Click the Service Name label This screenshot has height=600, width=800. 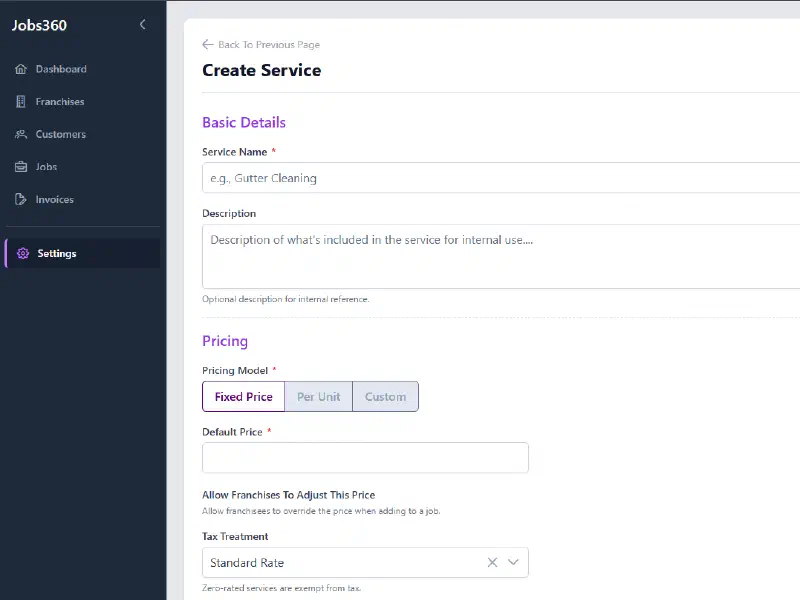coord(235,152)
